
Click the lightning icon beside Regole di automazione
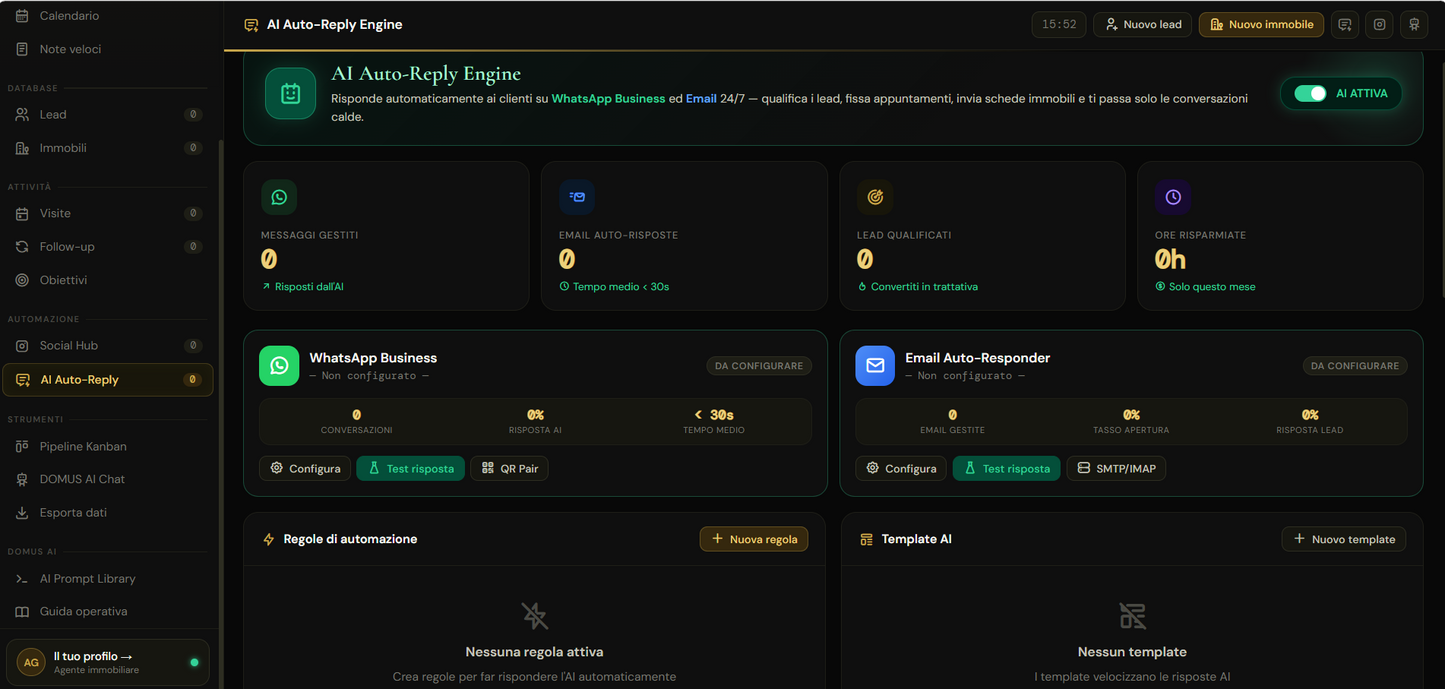tap(268, 540)
